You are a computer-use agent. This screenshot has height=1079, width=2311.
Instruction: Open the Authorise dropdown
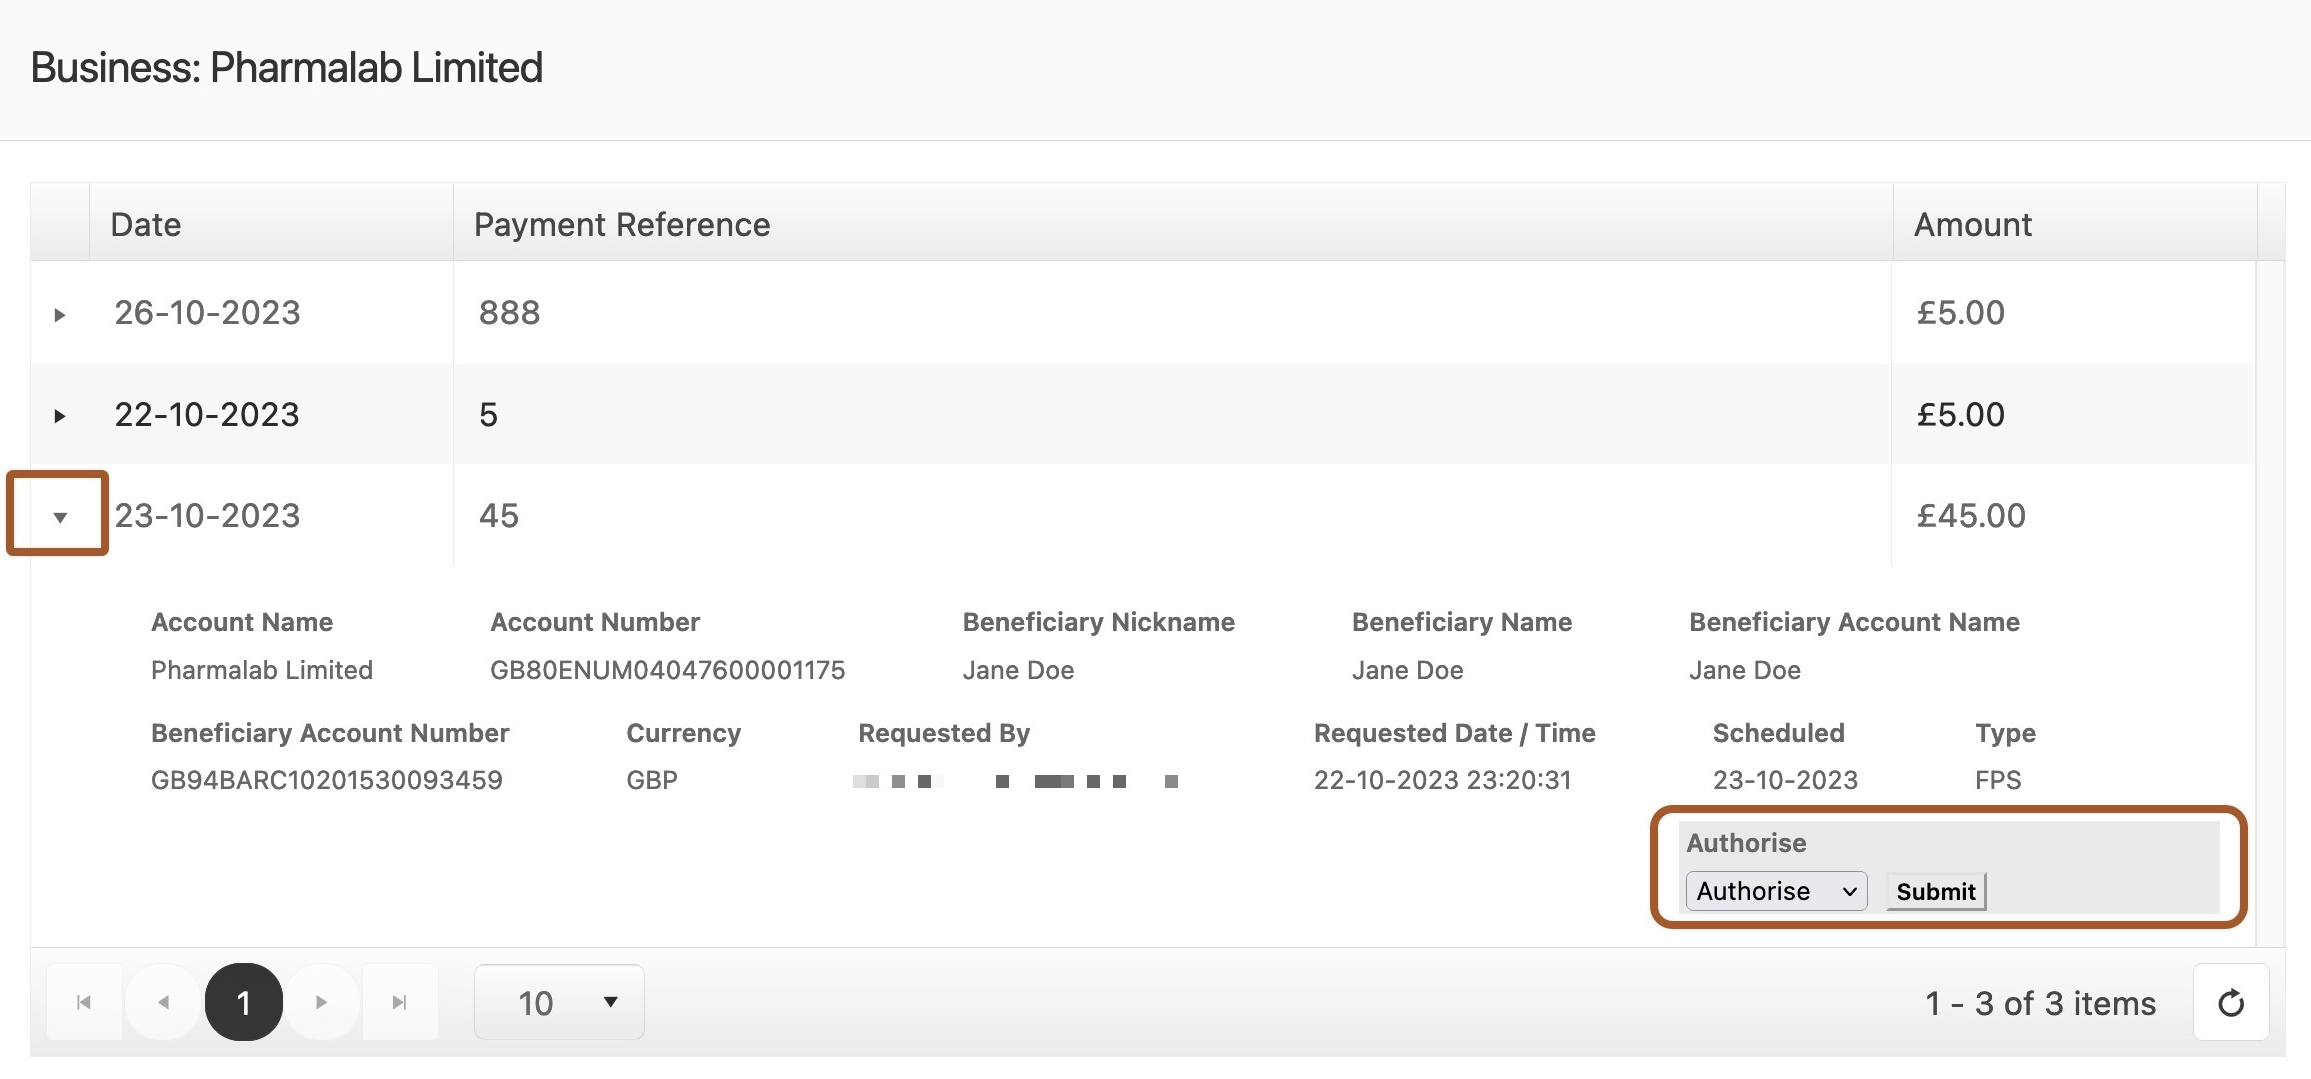(1775, 891)
